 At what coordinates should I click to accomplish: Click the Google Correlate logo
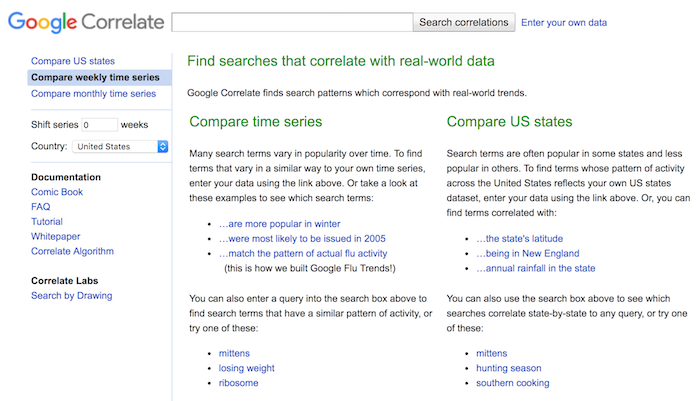[86, 22]
